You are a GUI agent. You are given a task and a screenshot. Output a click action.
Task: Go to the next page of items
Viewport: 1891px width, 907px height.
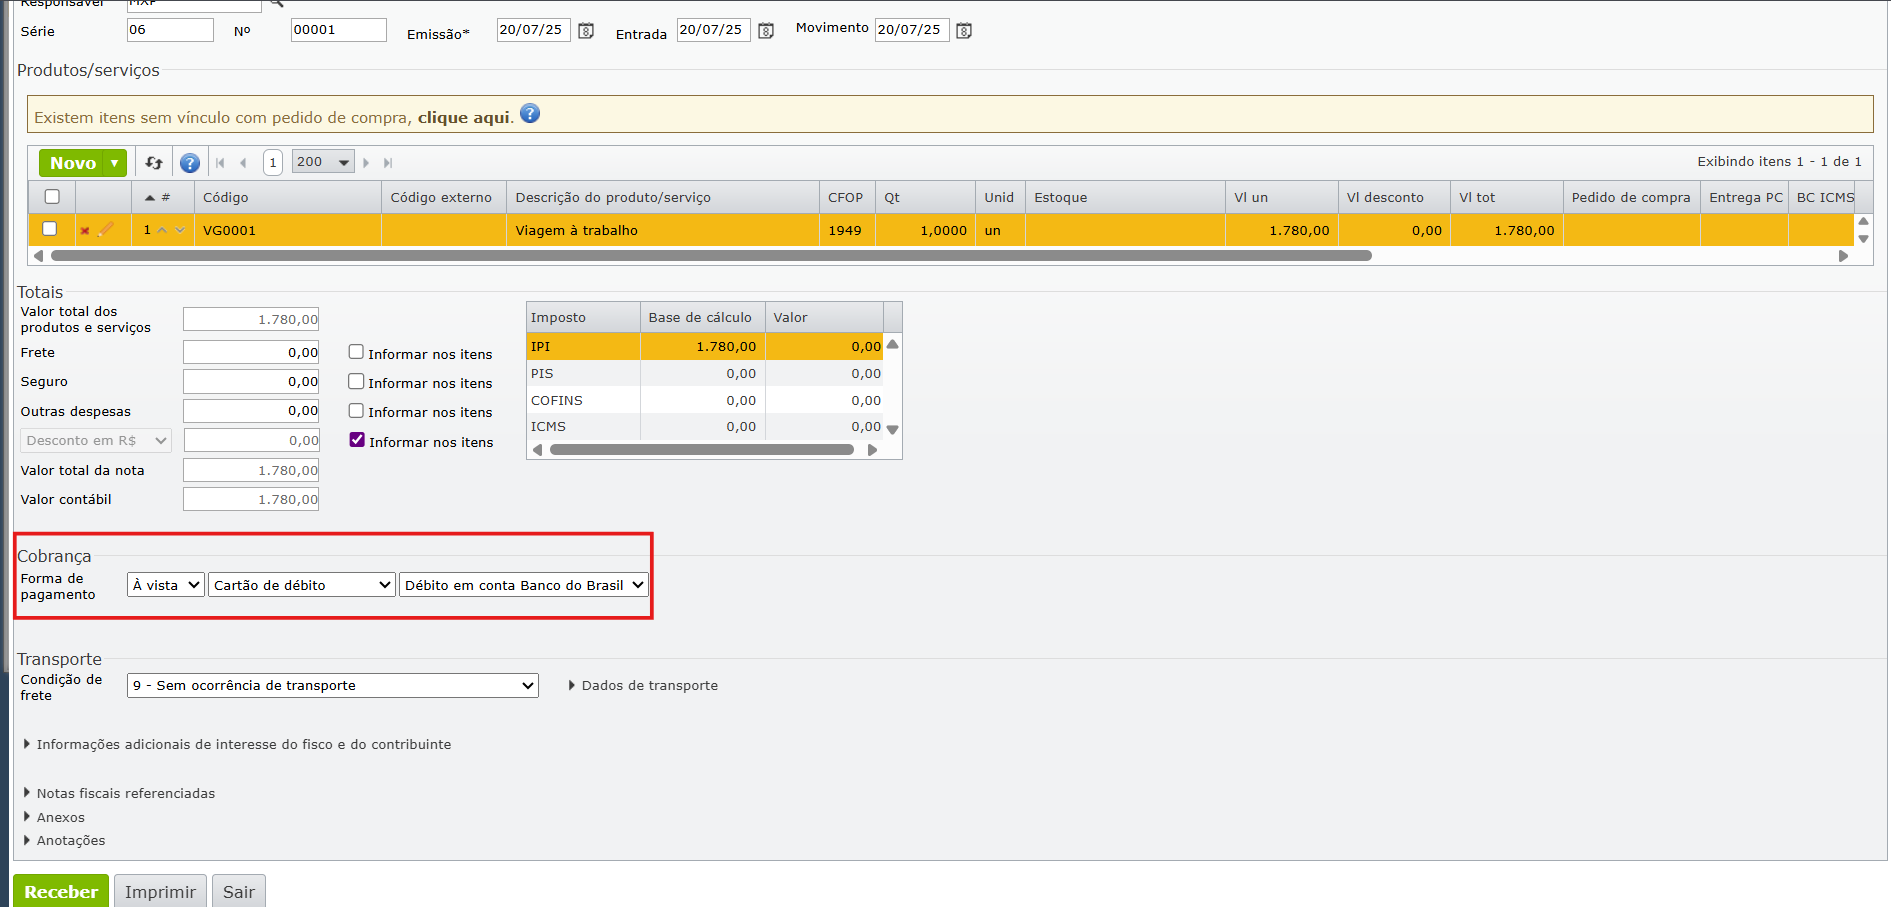pyautogui.click(x=366, y=163)
